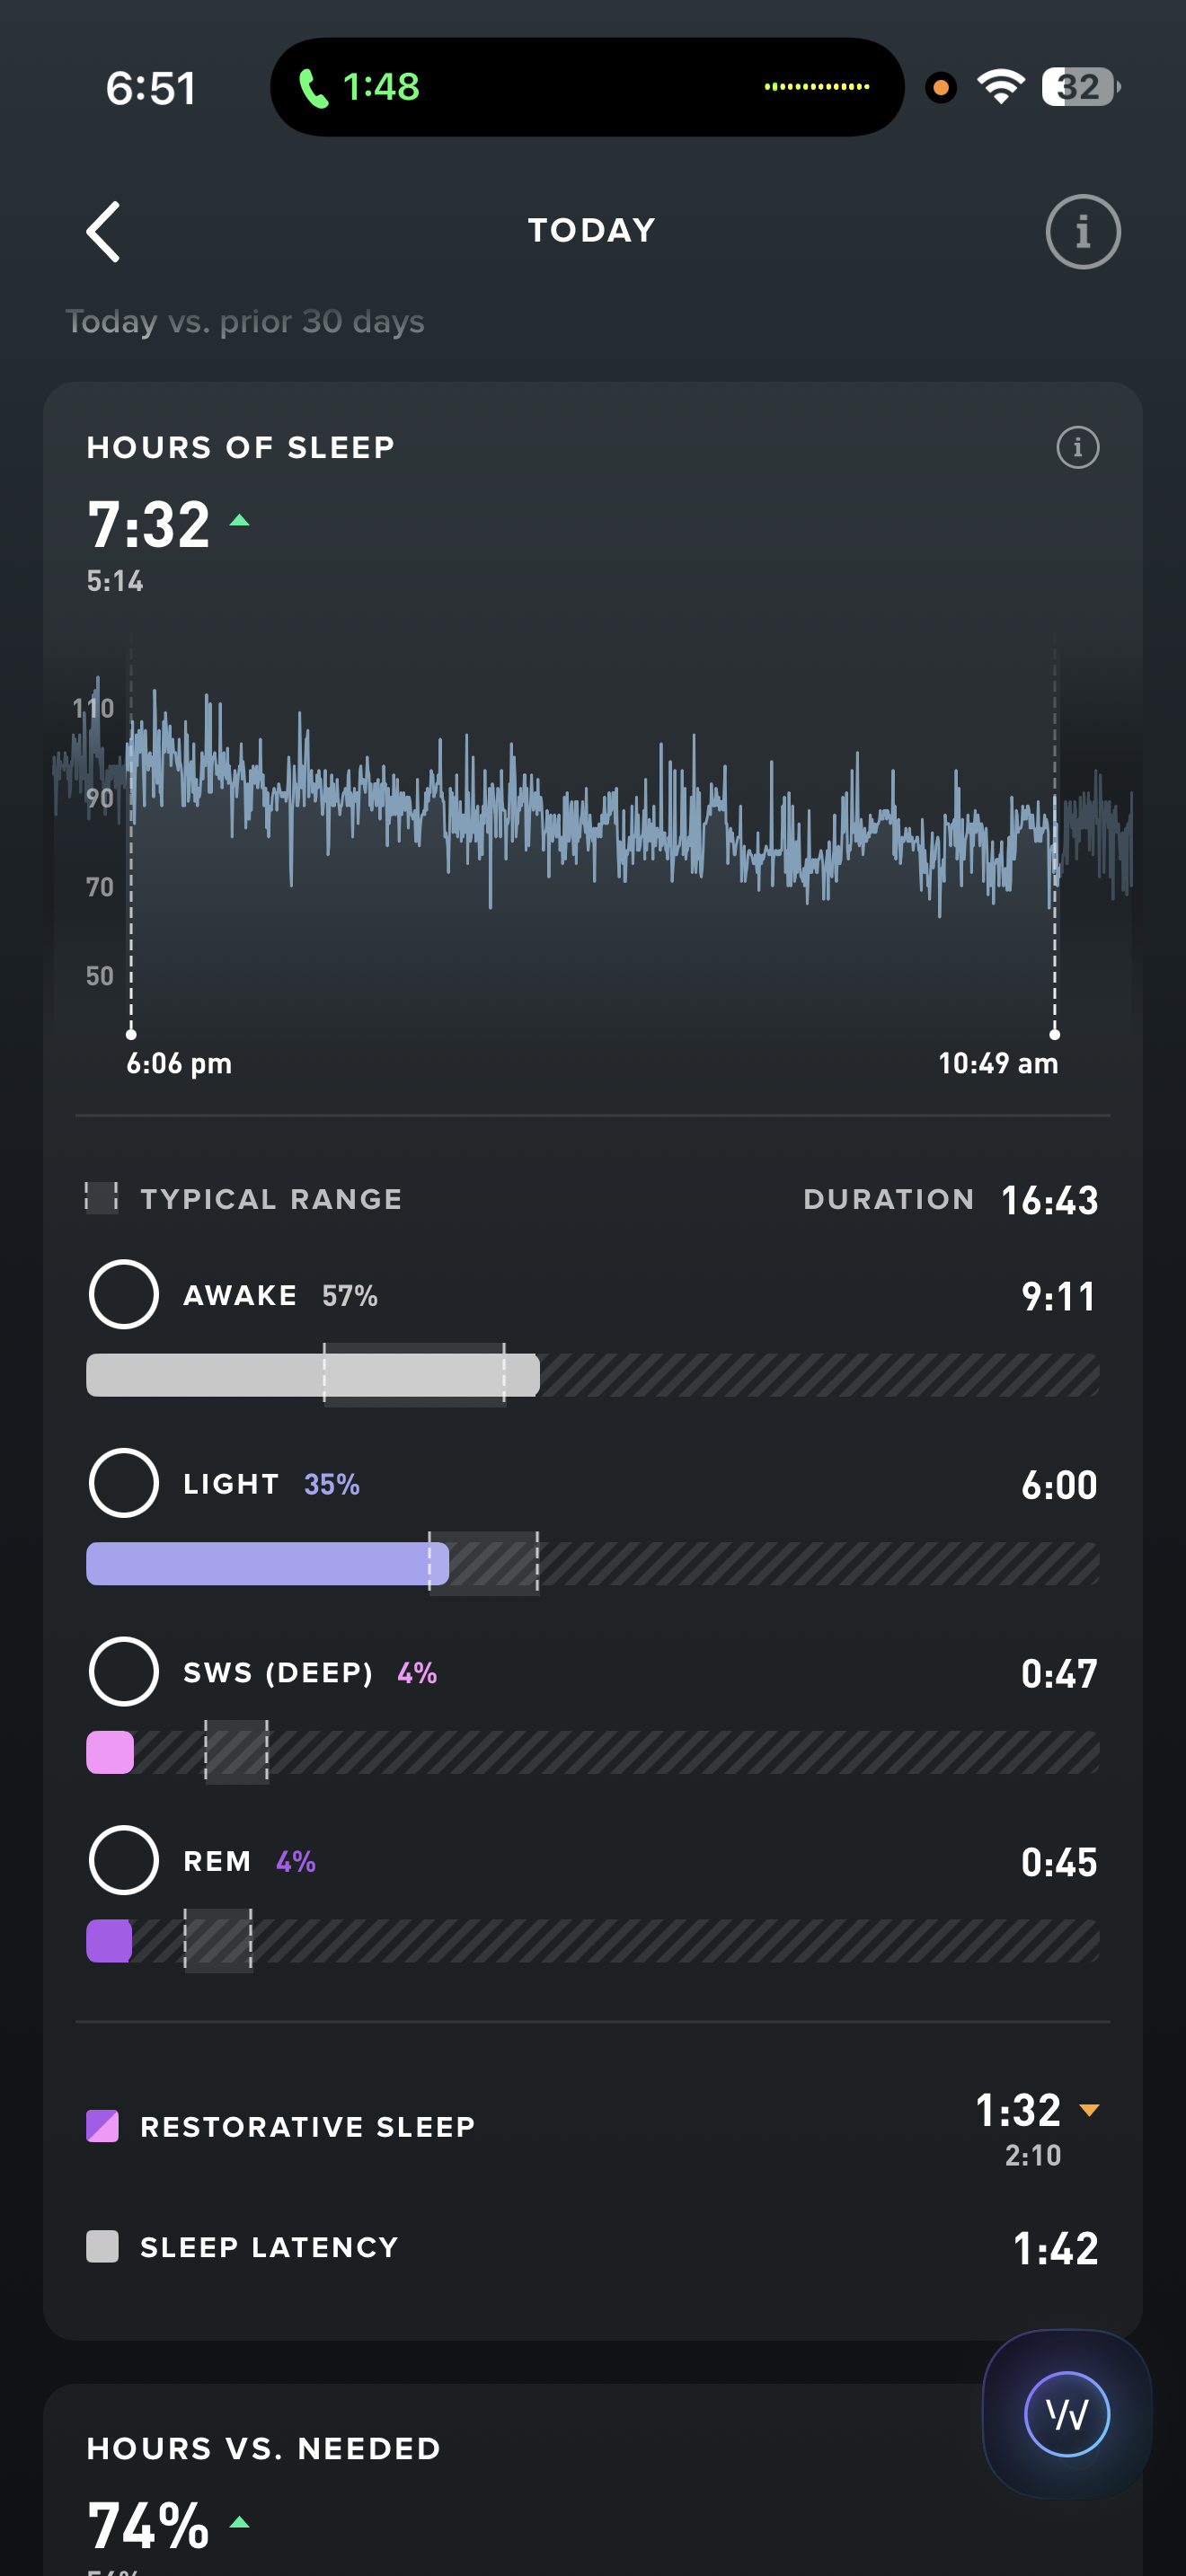Open the WHOOP coach floating button

1066,2414
